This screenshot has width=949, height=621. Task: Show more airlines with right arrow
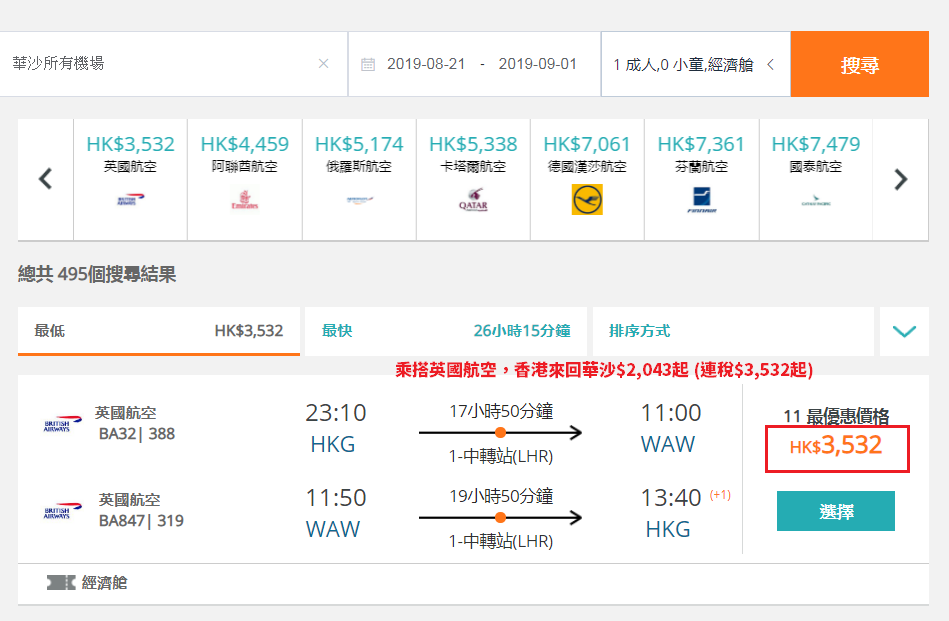tap(901, 179)
